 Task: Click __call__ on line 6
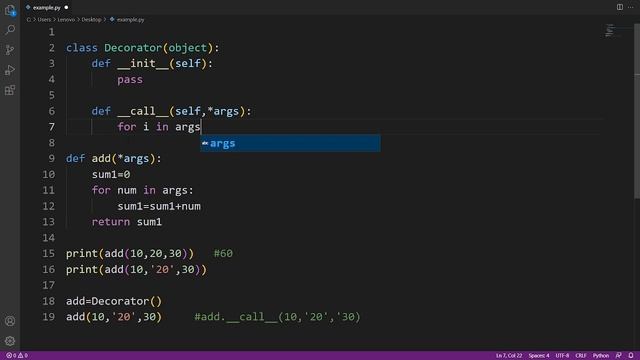[x=143, y=111]
